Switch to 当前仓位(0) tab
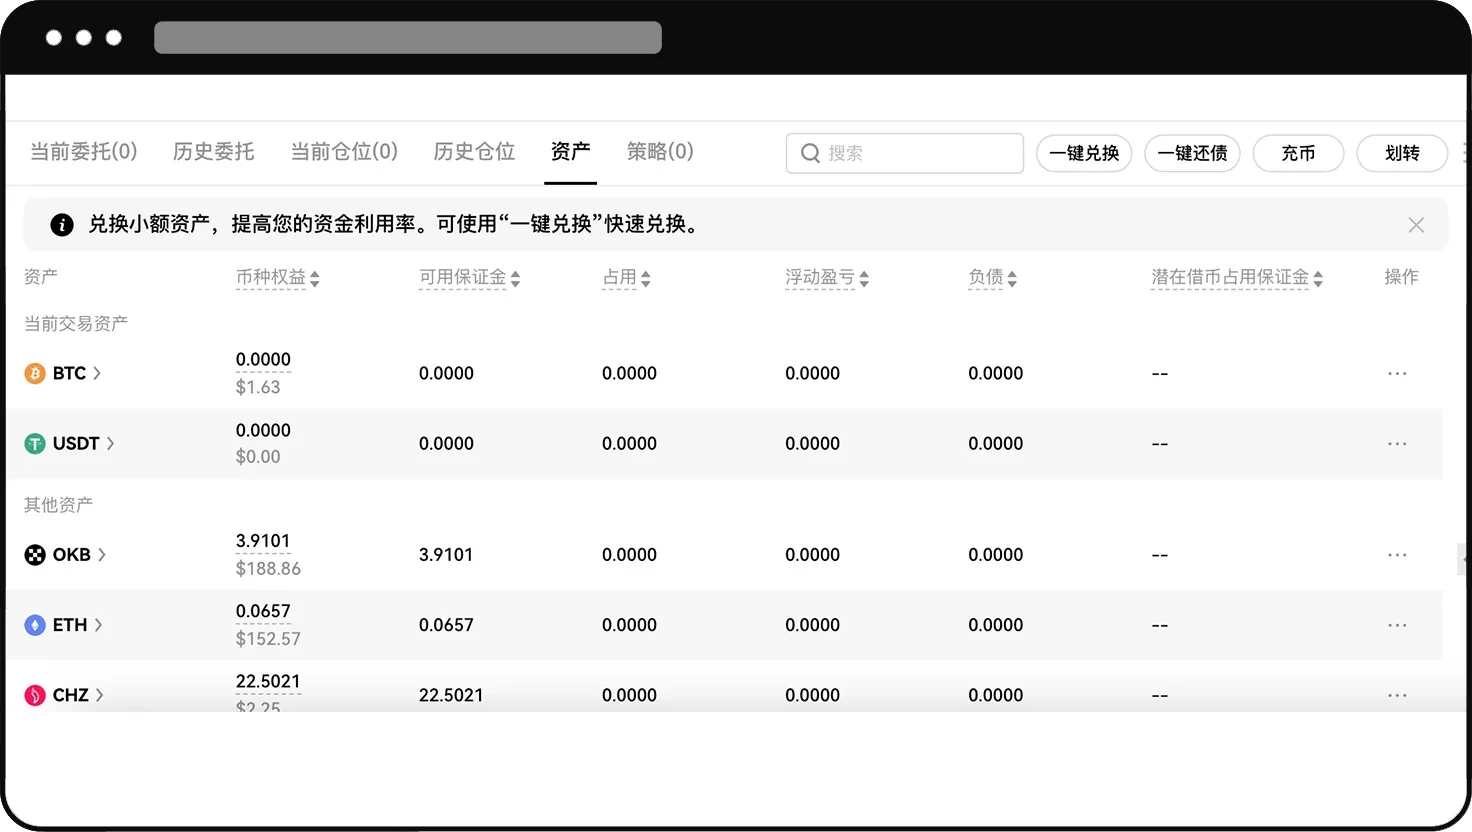 click(x=344, y=151)
